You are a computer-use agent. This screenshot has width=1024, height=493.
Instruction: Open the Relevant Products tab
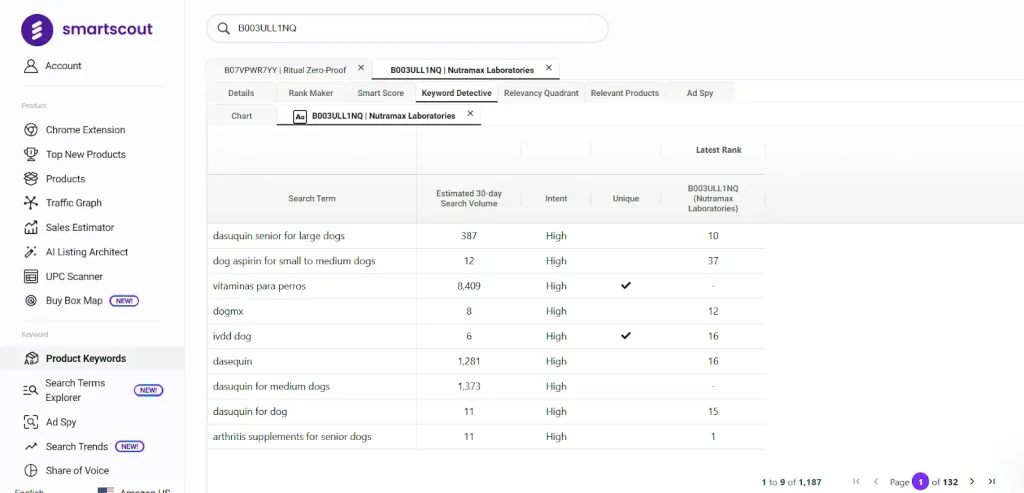[x=625, y=93]
